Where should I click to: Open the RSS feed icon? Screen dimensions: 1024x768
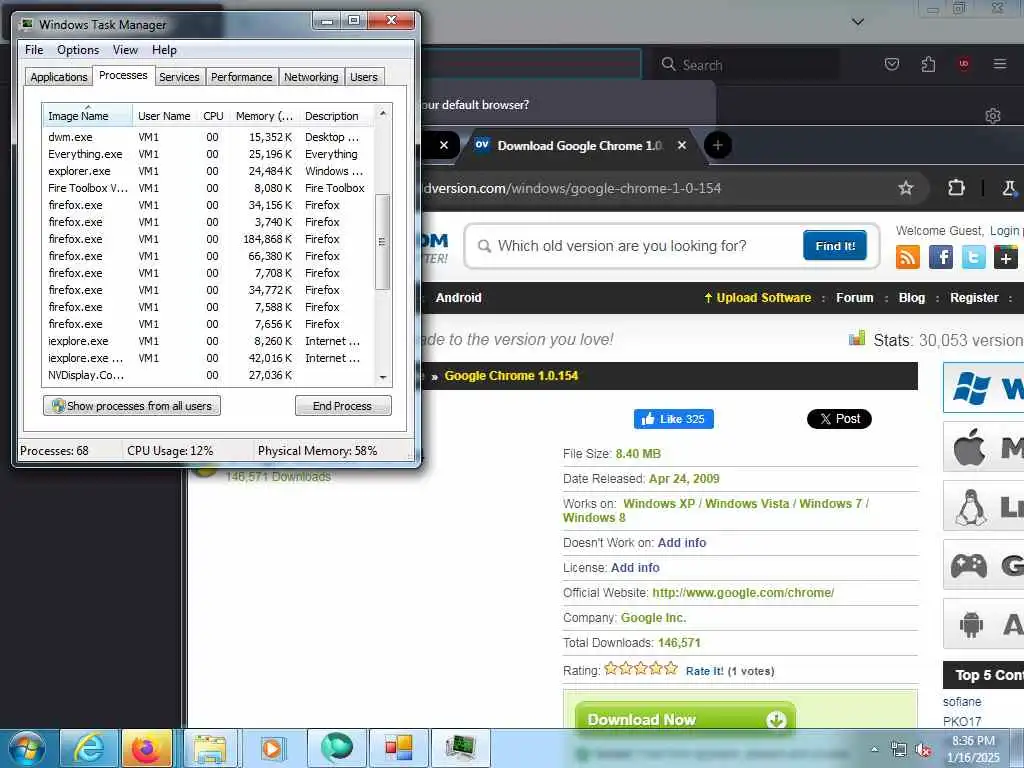pos(908,257)
